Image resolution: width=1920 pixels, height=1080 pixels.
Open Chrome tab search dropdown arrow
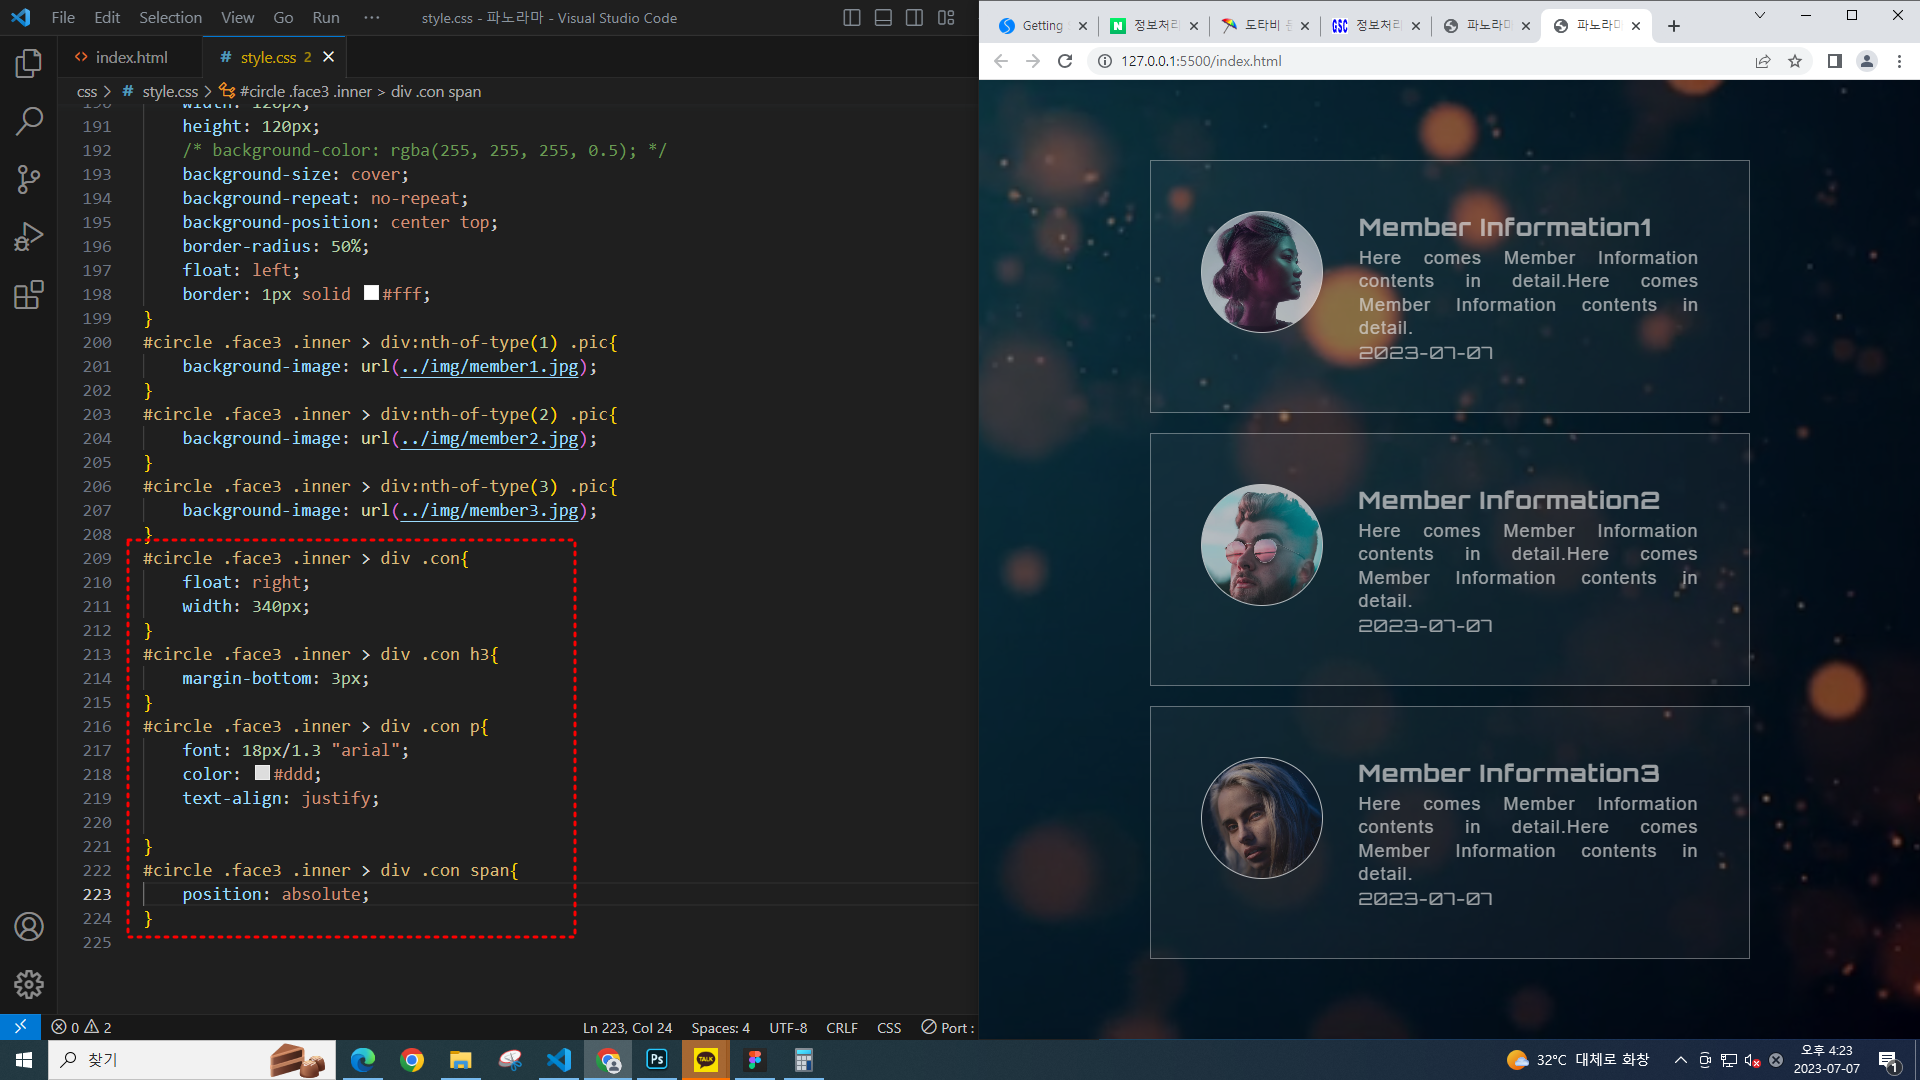click(x=1760, y=16)
